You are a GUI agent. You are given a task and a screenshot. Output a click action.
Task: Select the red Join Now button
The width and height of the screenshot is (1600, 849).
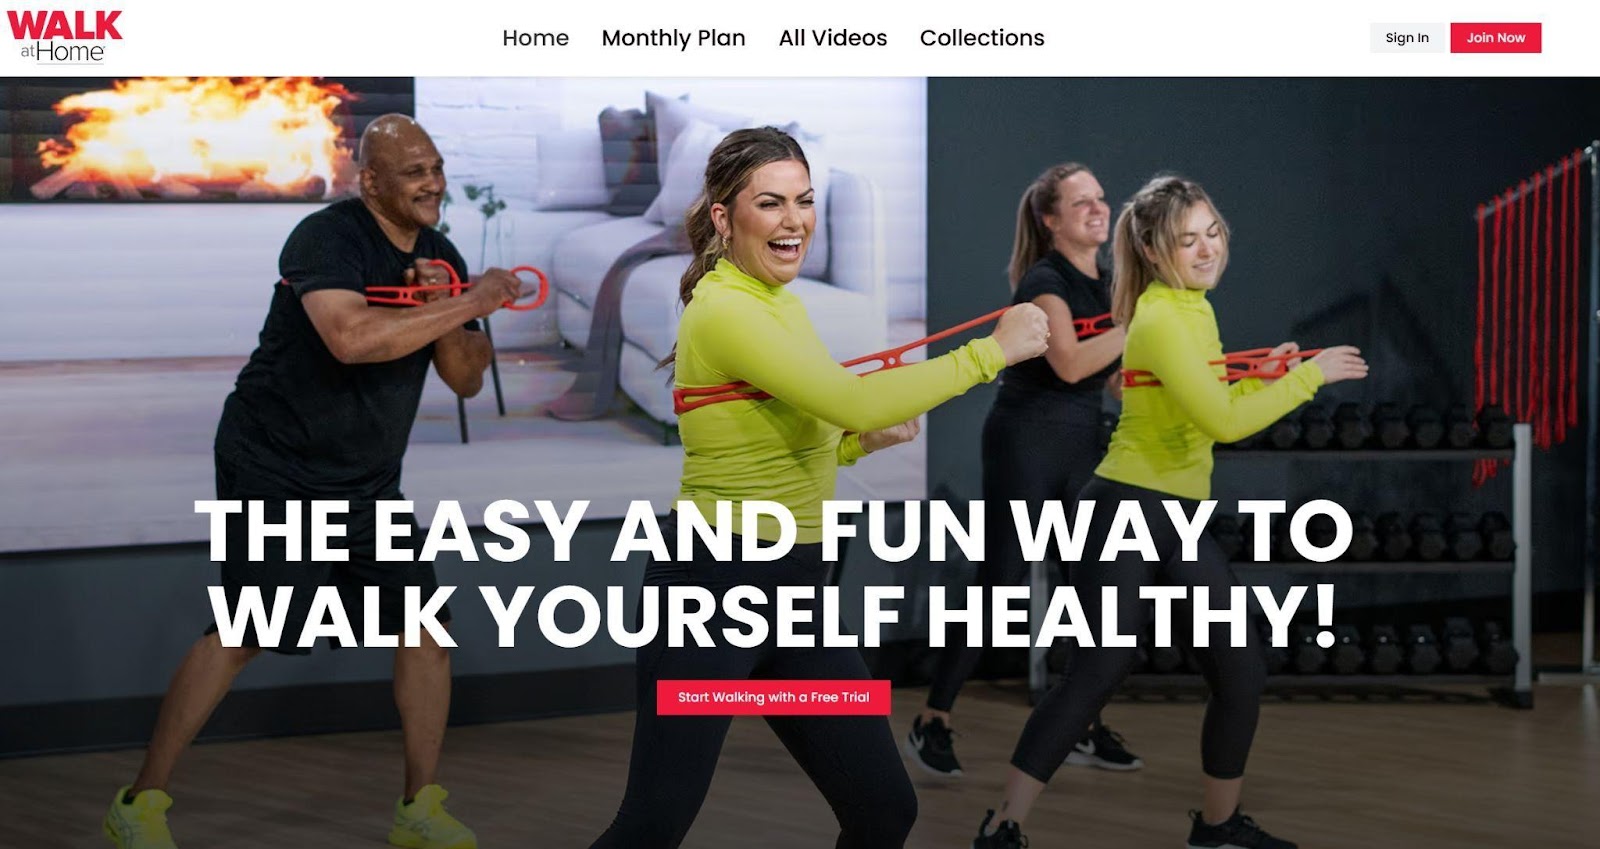(x=1495, y=38)
